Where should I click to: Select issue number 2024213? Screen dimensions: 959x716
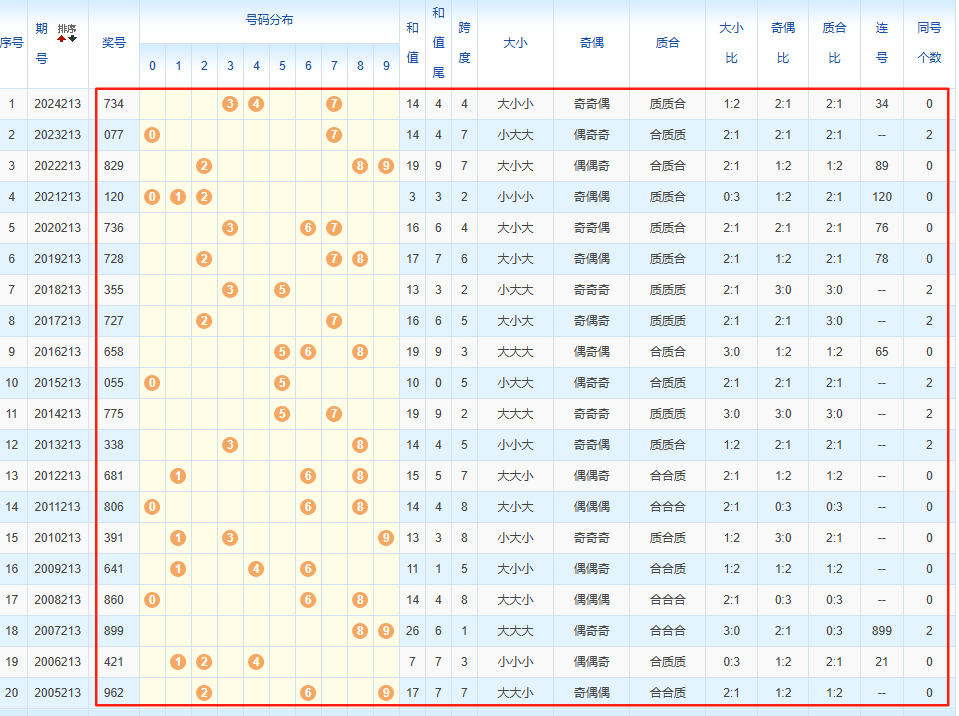(x=57, y=104)
